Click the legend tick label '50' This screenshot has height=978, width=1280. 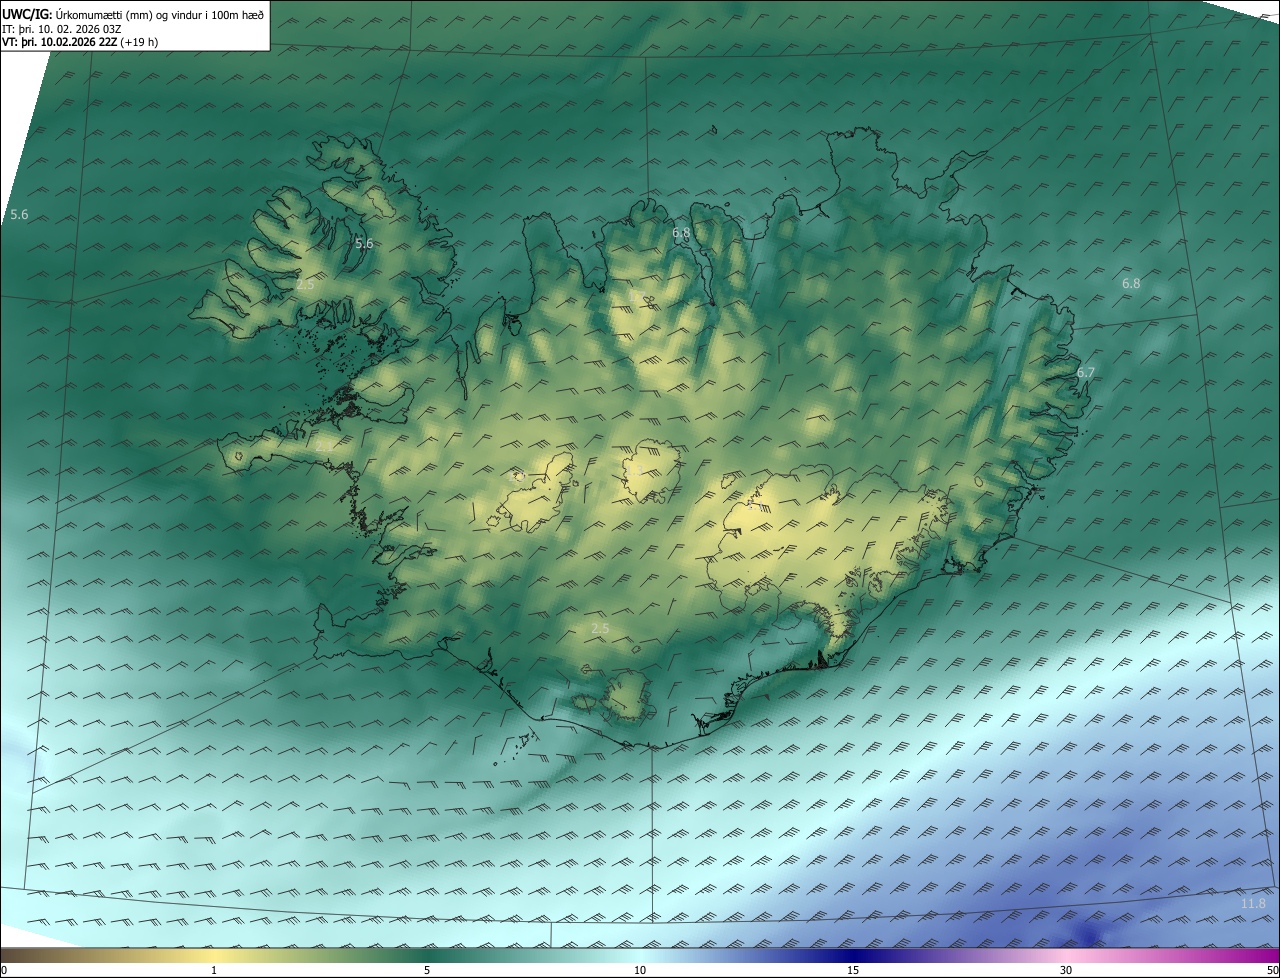point(1272,970)
